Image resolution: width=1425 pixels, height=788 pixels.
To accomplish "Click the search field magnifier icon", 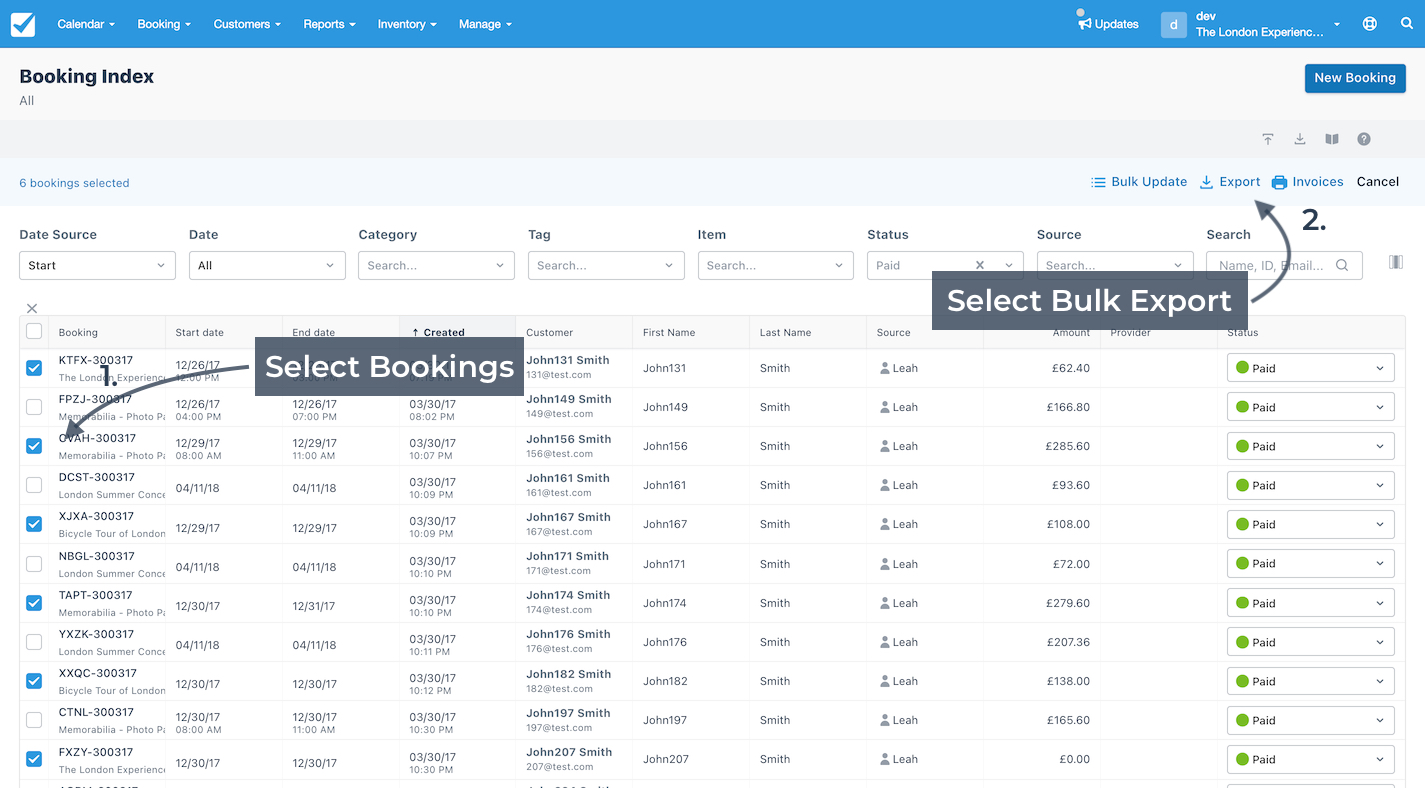I will click(x=1342, y=265).
